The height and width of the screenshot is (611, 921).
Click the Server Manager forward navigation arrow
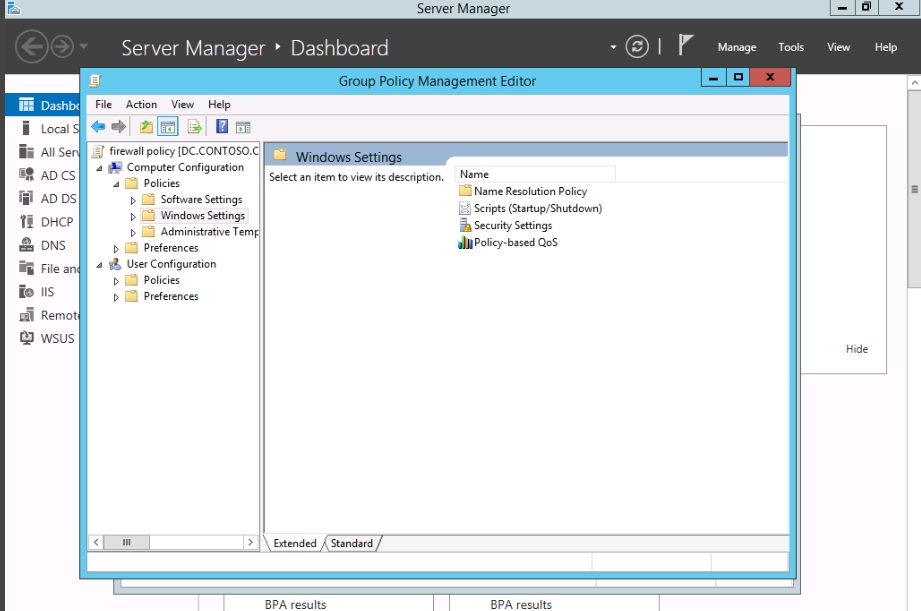click(x=62, y=46)
